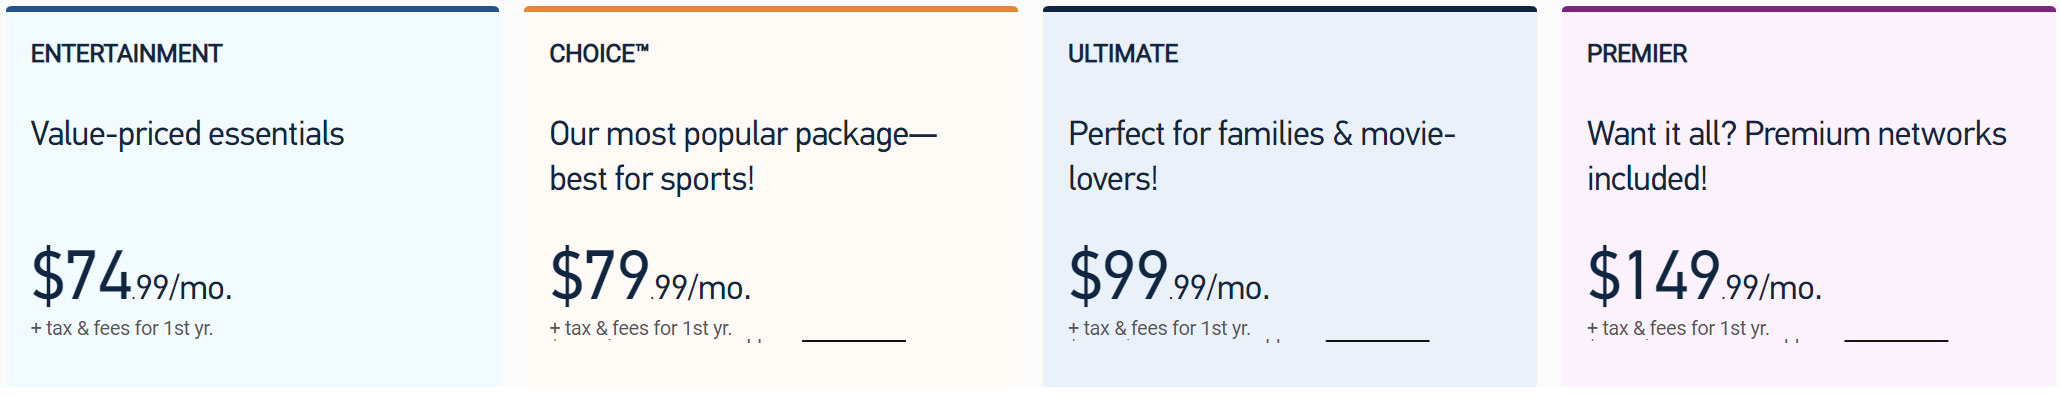Select the CHOICE™ package heading
The width and height of the screenshot is (2060, 397).
coord(599,54)
